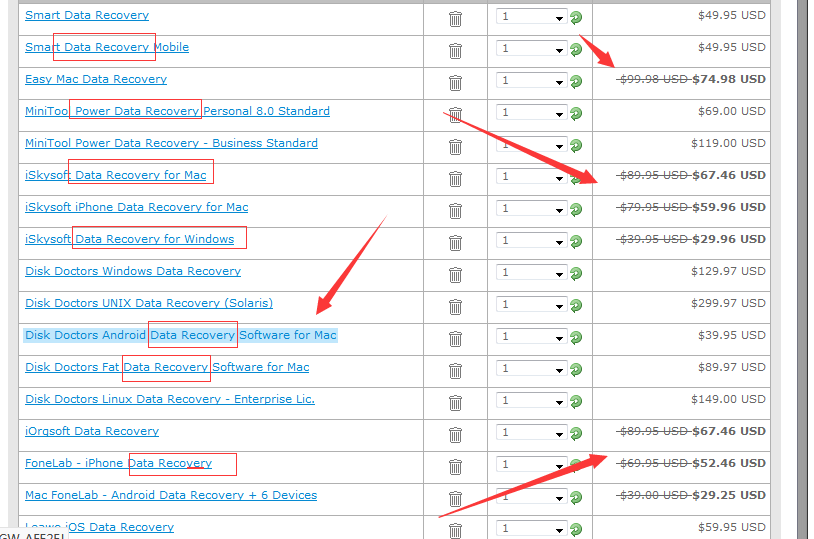814x539 pixels.
Task: Open MiniTool Personal 8.0 Standard link
Action: (178, 111)
